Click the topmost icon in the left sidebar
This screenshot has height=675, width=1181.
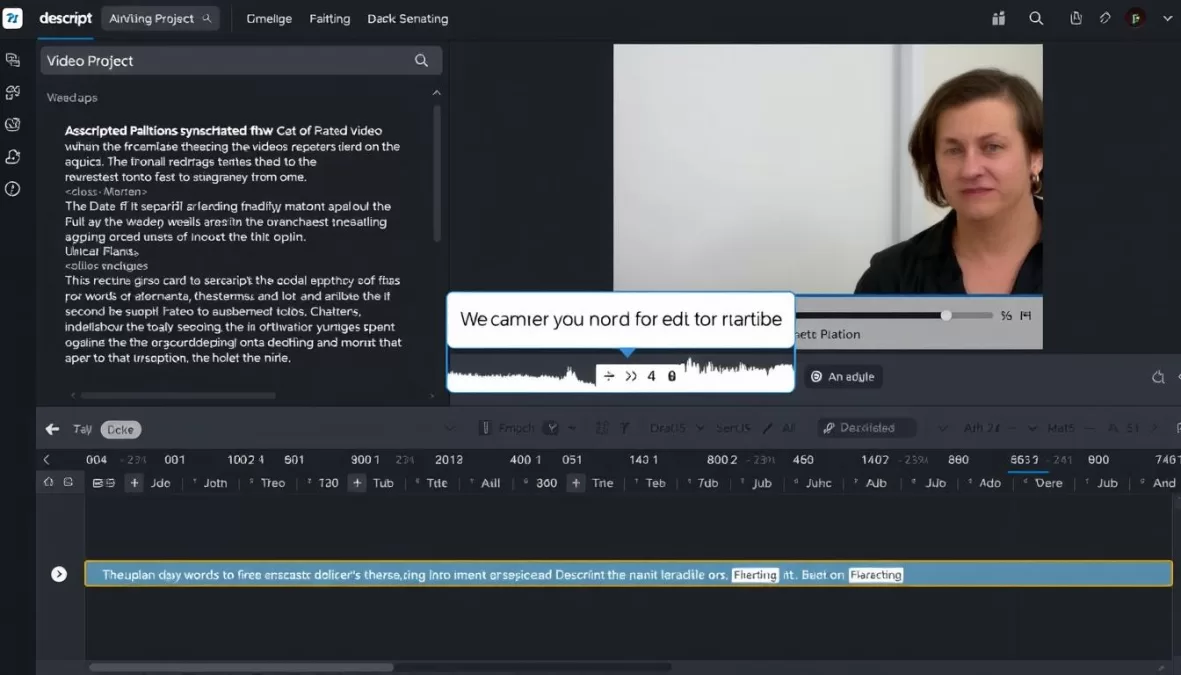point(13,60)
